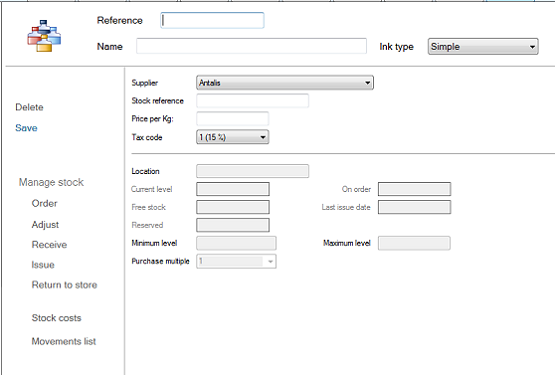Click the On order field

[x=414, y=189]
